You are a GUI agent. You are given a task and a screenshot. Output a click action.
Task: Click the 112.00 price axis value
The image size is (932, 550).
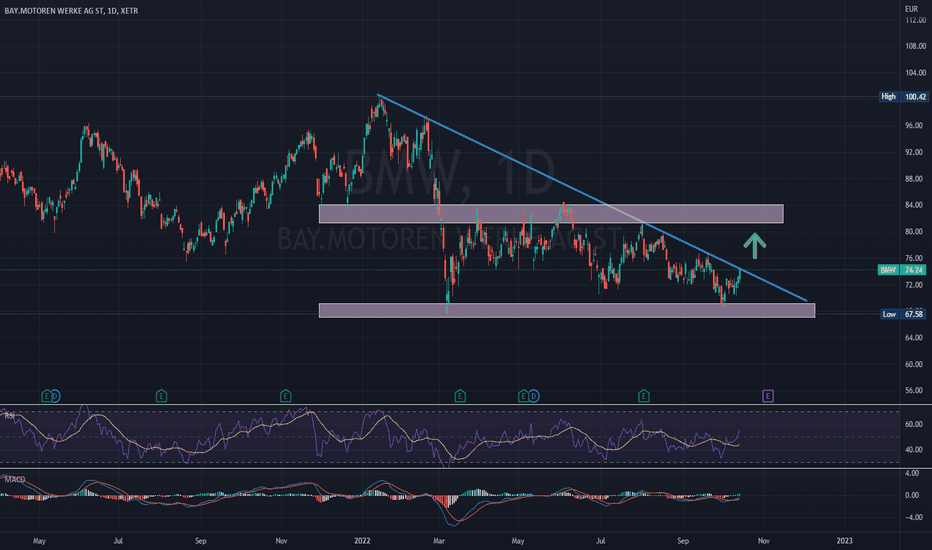coord(915,20)
